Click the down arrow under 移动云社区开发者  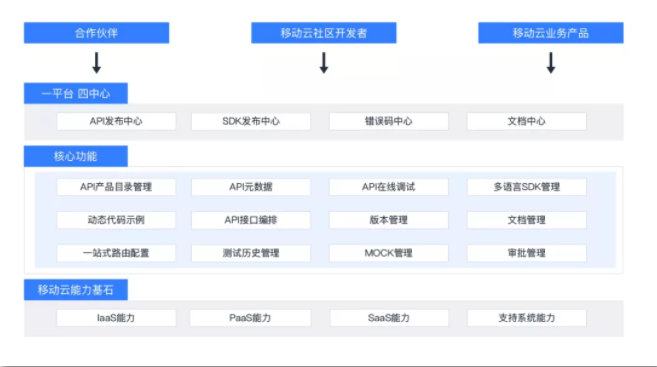pyautogui.click(x=323, y=63)
